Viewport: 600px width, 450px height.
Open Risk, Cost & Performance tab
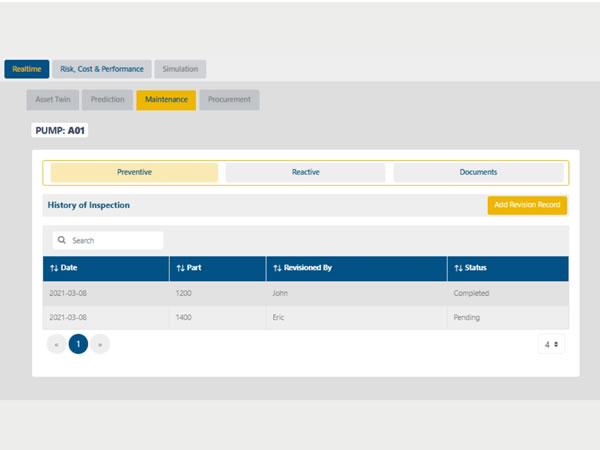(102, 69)
